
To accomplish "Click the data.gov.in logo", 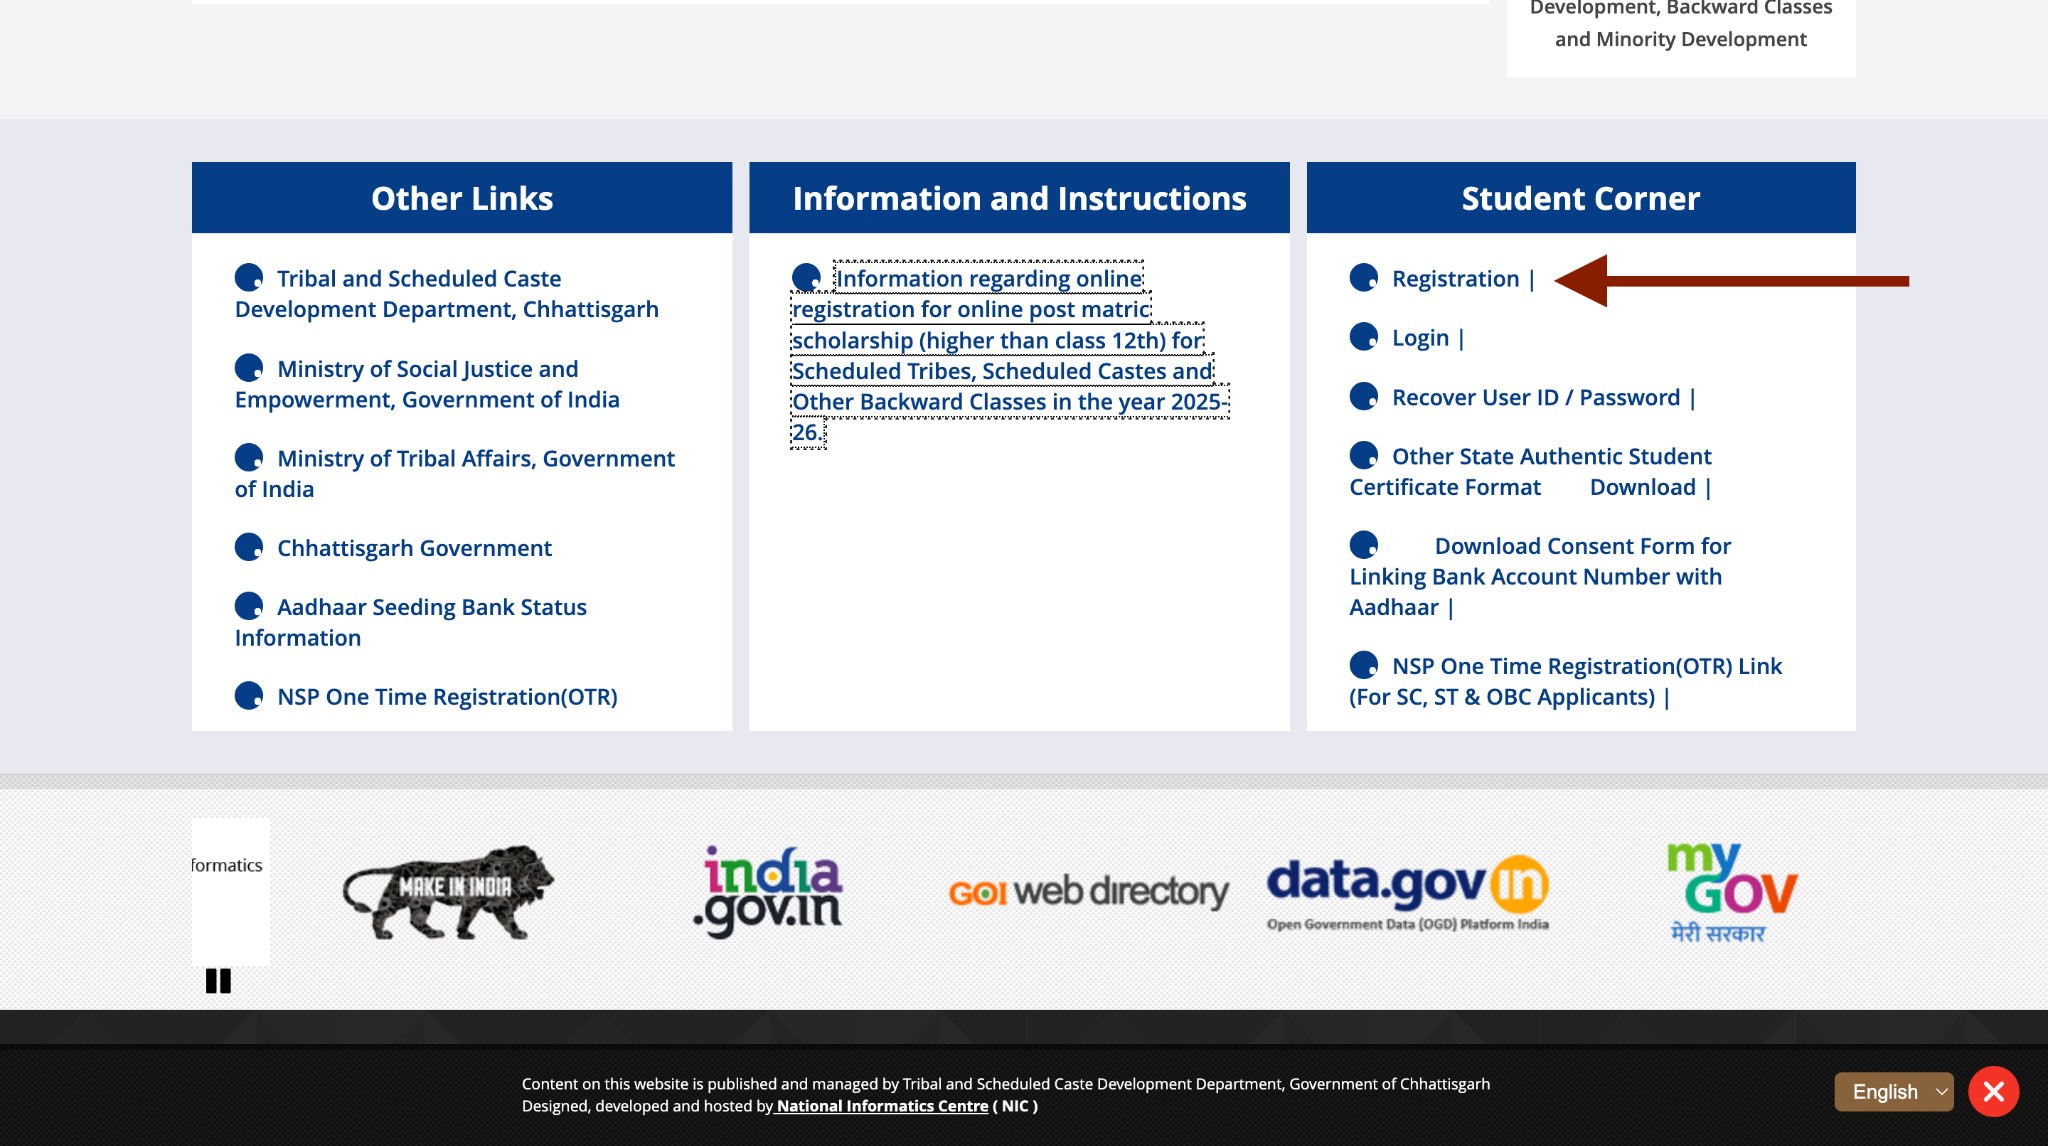I will point(1408,893).
